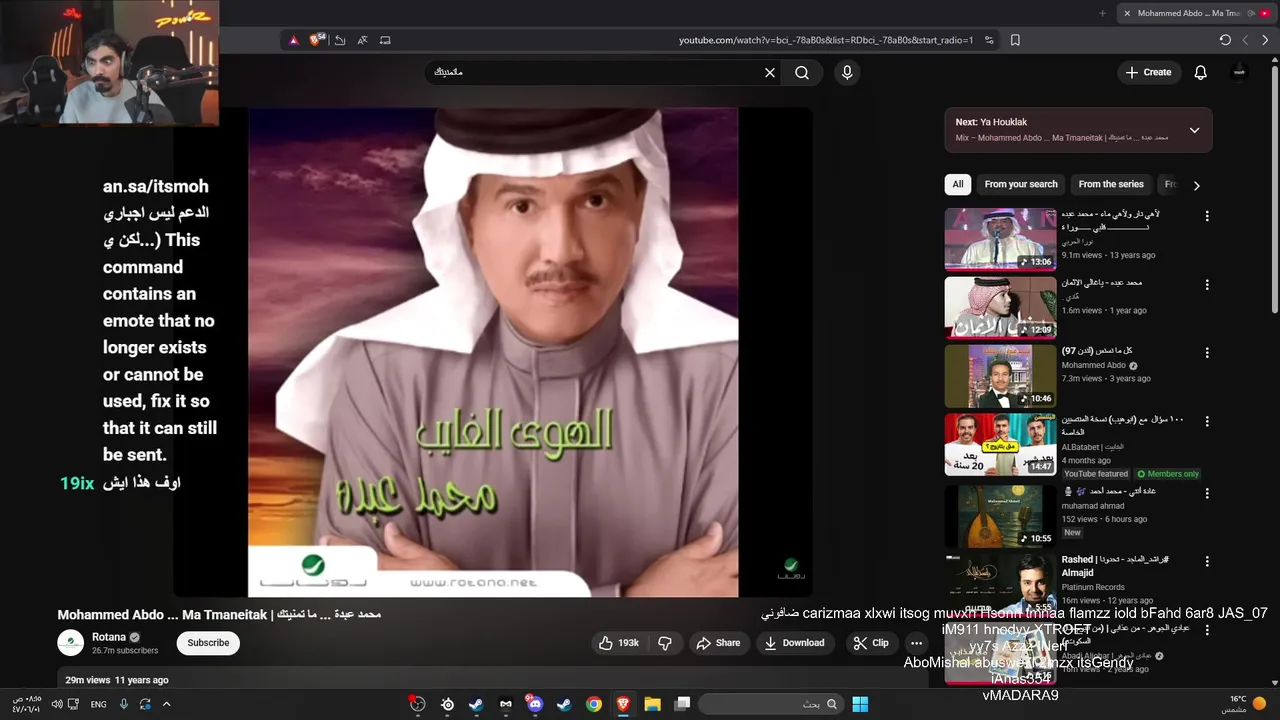This screenshot has height=720, width=1280.
Task: Switch input language via ENG indicator
Action: click(99, 704)
